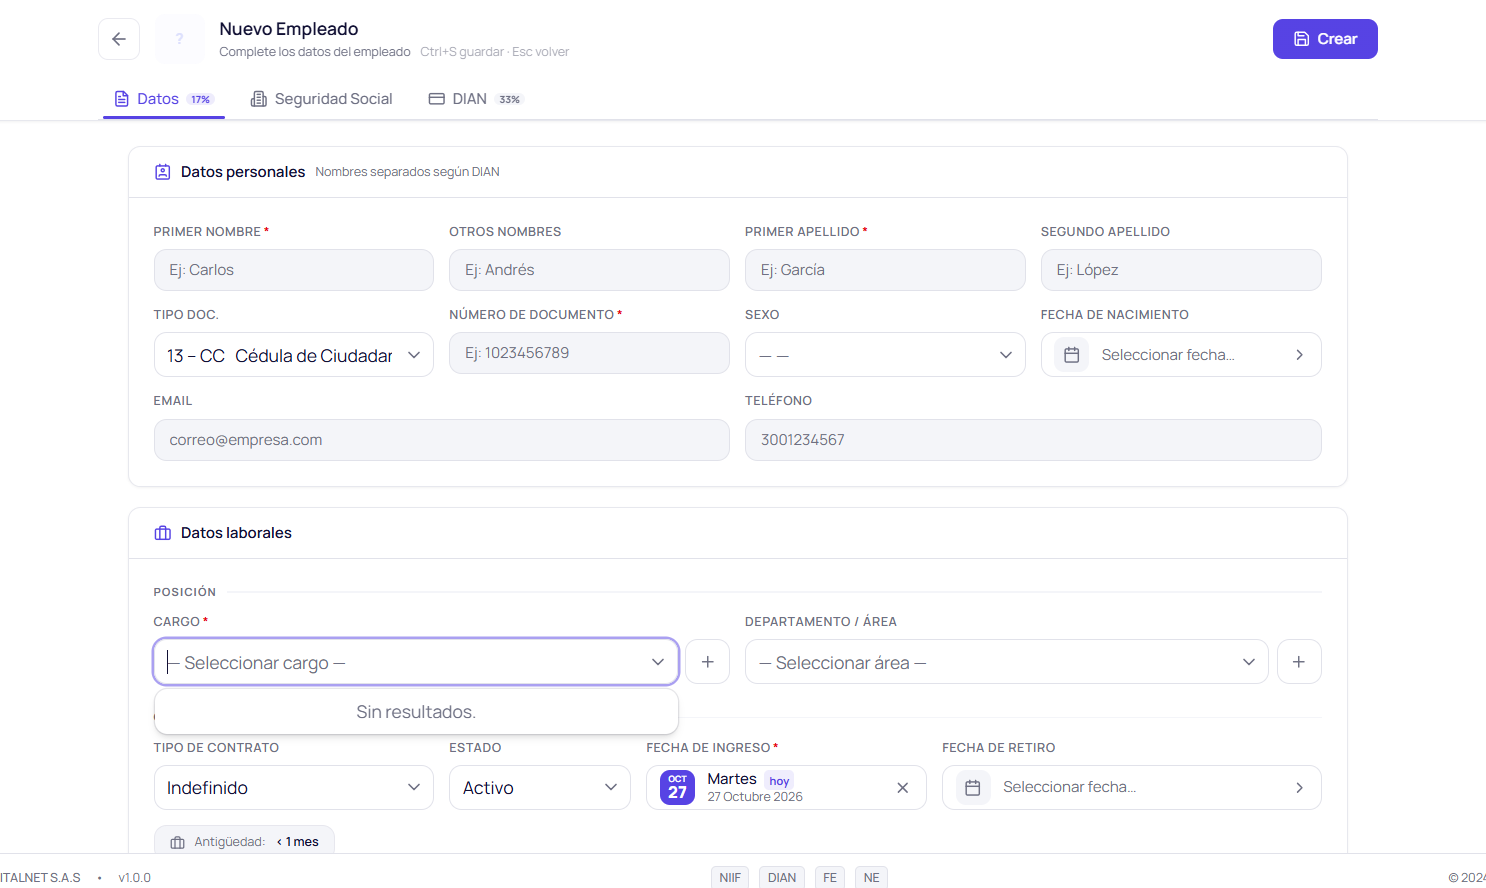Expand the Seleccionar área dropdown
Viewport: 1486px width, 888px height.
1007,662
